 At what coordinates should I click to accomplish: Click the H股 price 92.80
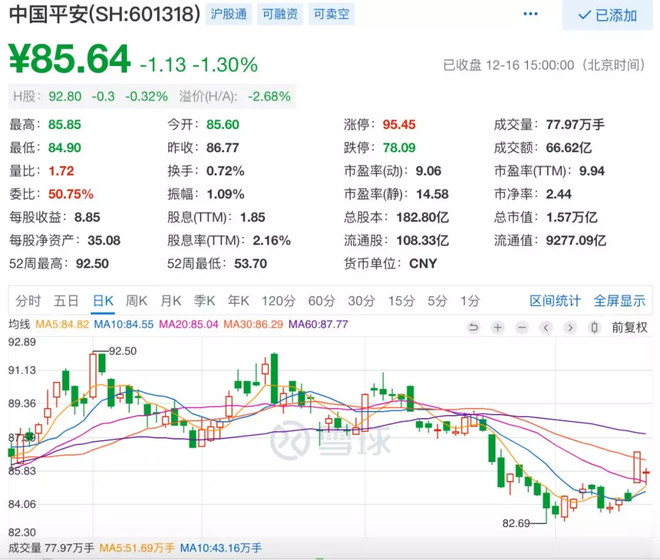[65, 96]
